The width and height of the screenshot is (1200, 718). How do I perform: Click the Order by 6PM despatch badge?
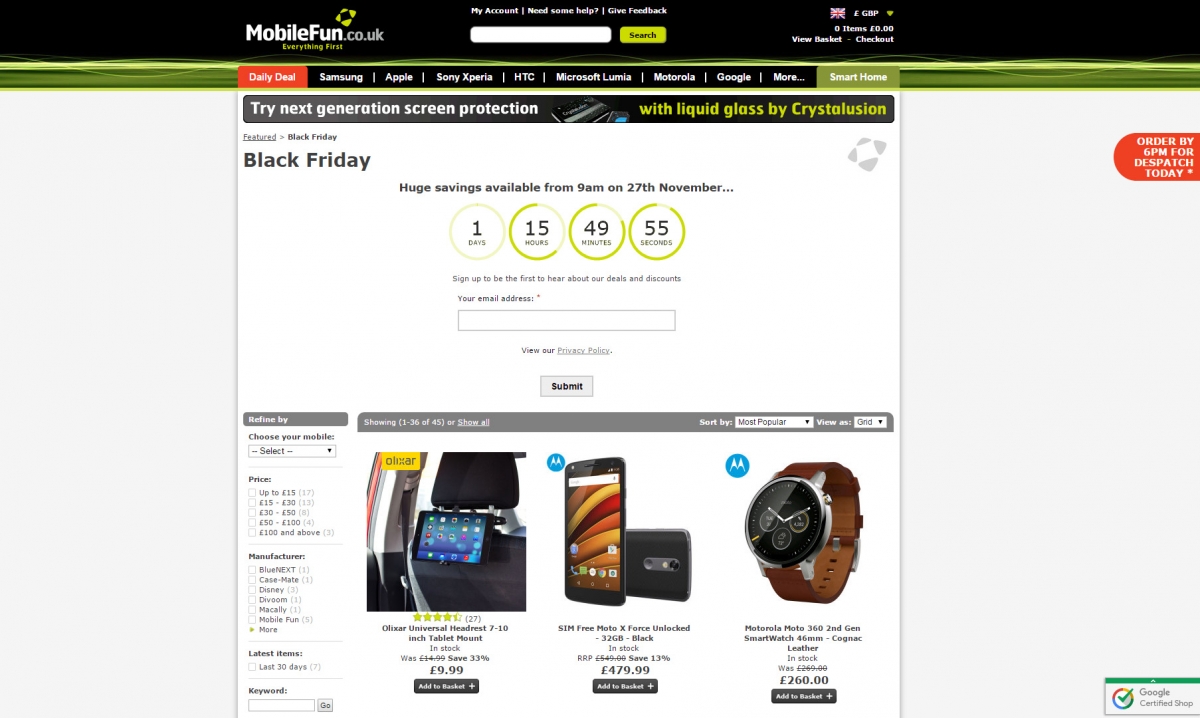click(x=1160, y=157)
